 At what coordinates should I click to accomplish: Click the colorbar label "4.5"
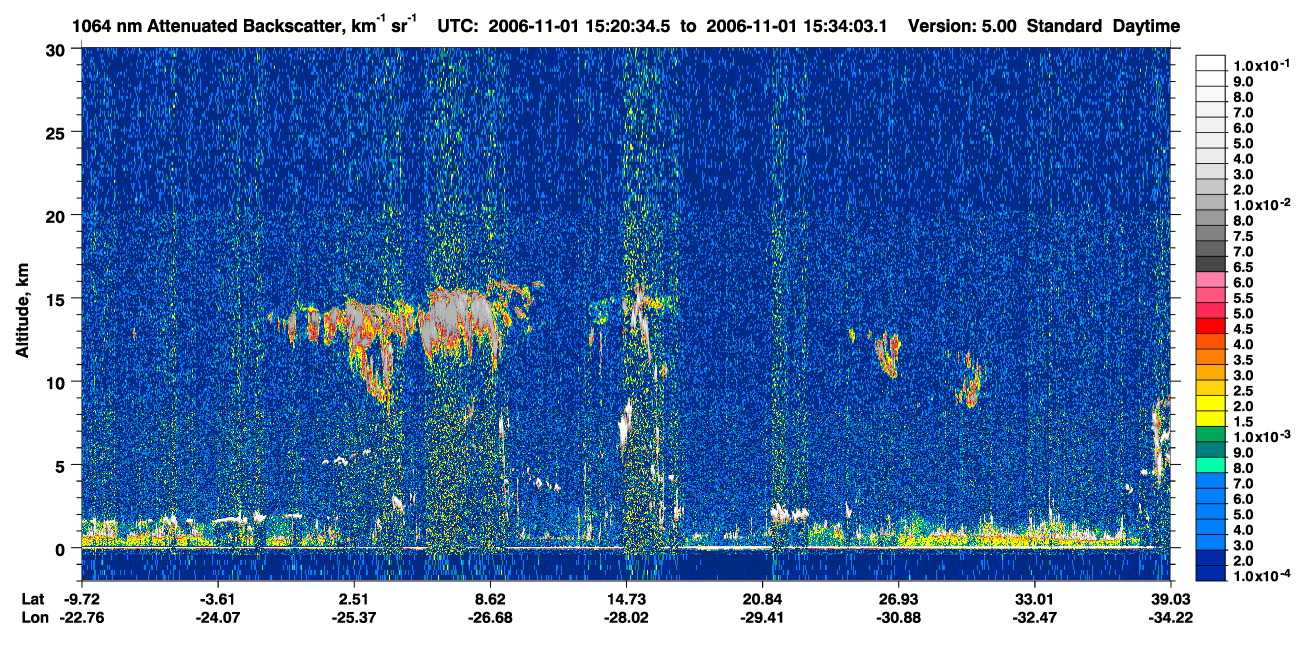(1243, 329)
